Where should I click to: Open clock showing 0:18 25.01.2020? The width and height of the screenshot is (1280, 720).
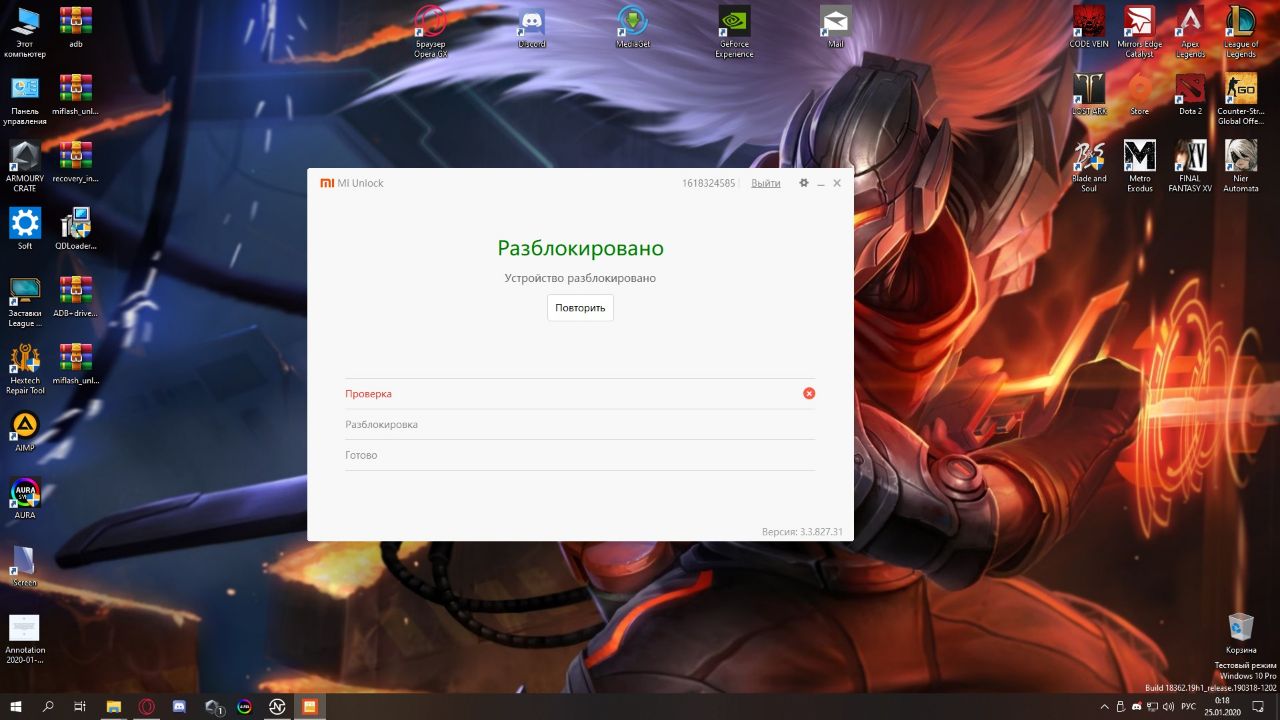coord(1222,706)
